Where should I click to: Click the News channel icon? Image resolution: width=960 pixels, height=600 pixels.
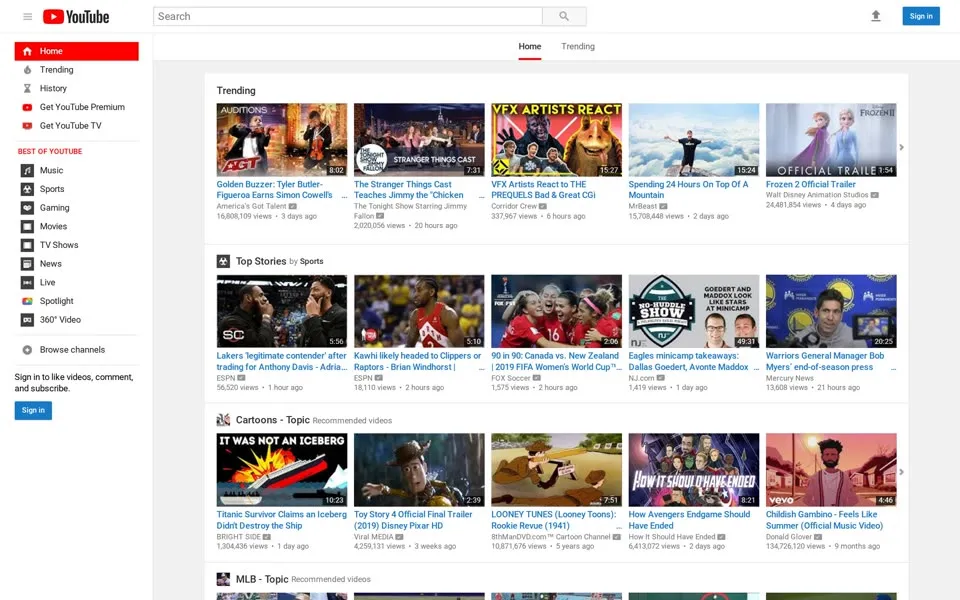click(27, 264)
